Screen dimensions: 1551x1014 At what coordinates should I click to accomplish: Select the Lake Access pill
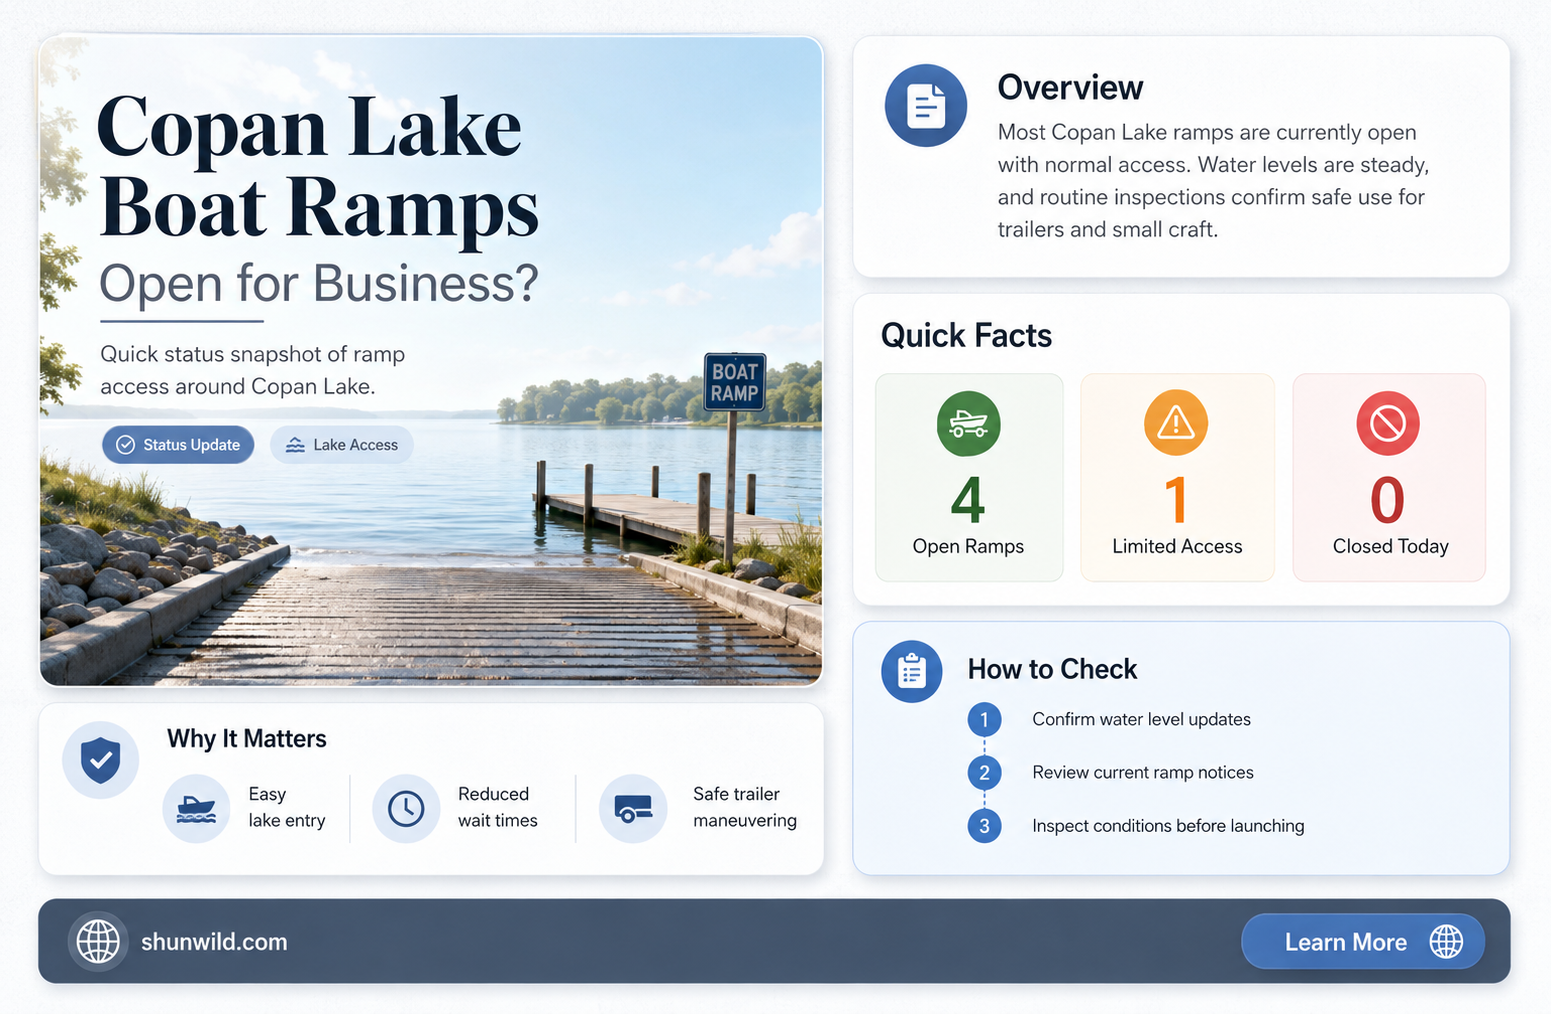click(x=342, y=445)
